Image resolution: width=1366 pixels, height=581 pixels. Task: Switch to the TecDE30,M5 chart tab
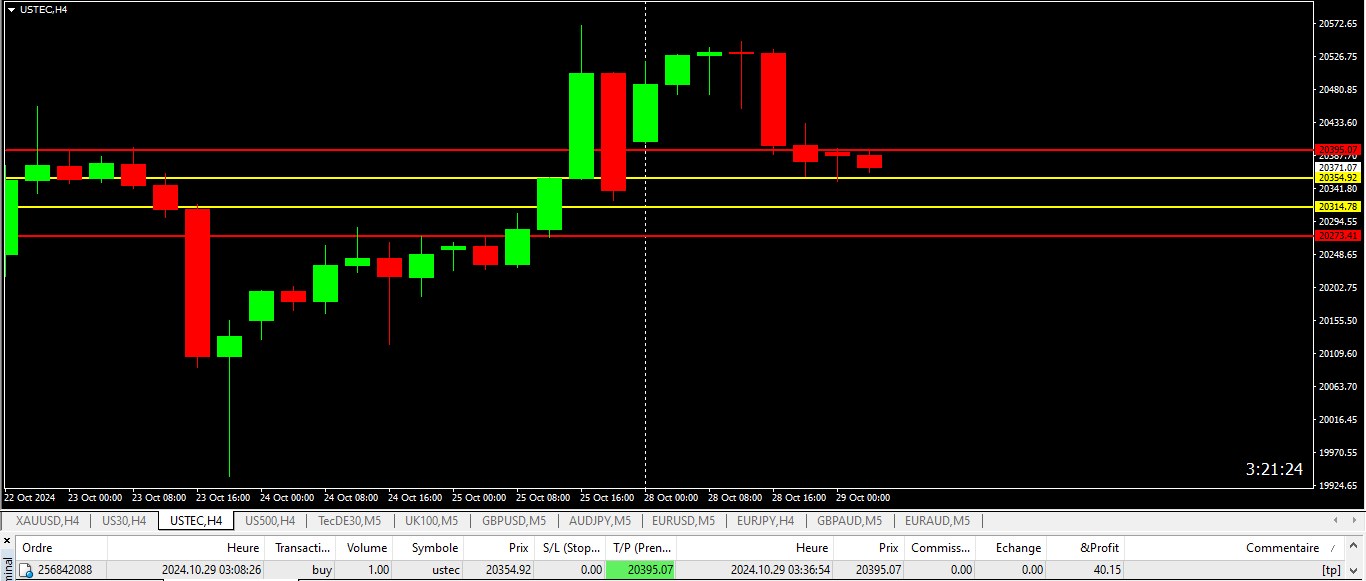click(x=349, y=521)
